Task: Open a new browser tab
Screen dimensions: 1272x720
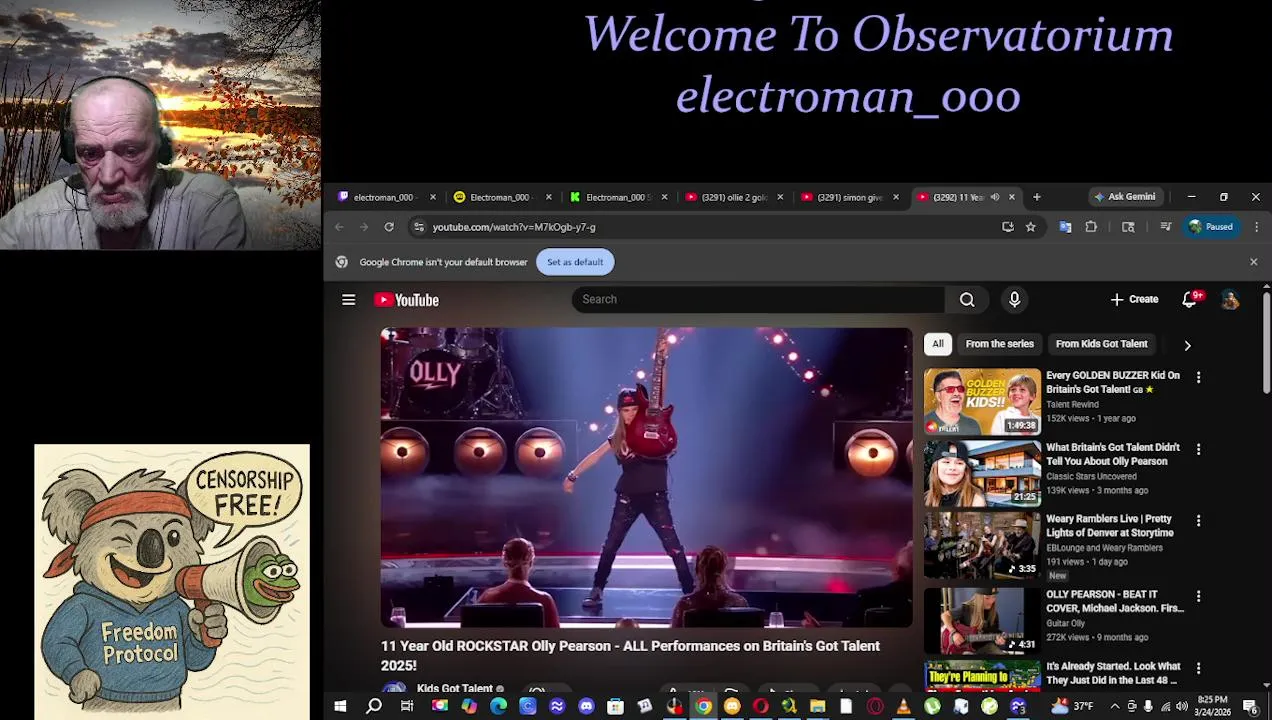Action: coord(1037,197)
